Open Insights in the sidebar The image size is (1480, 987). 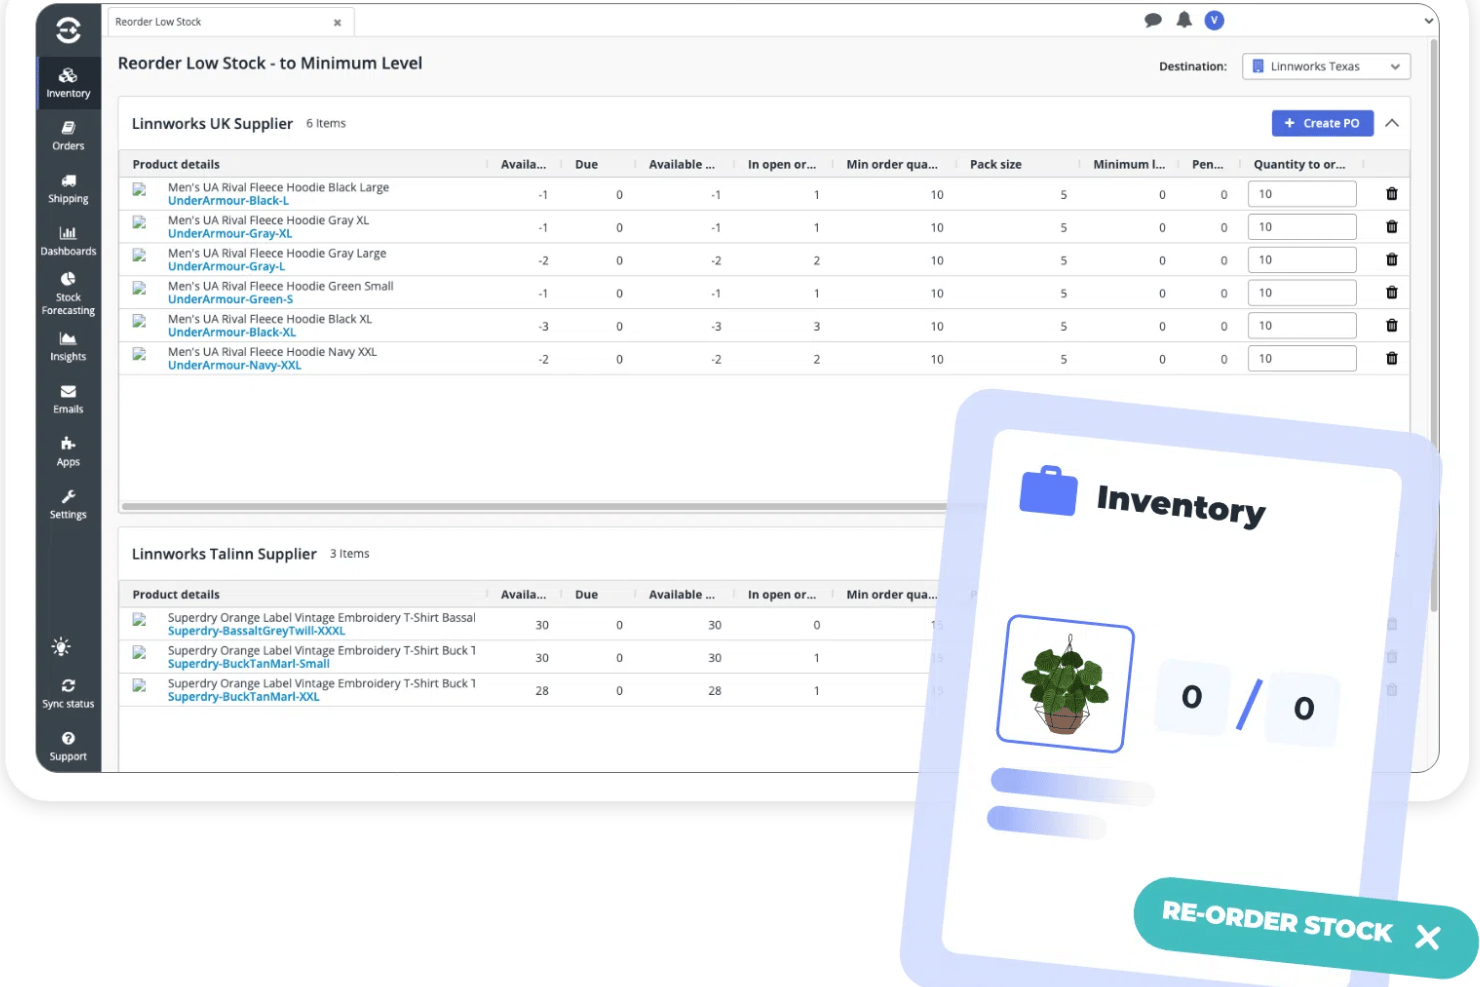coord(68,347)
